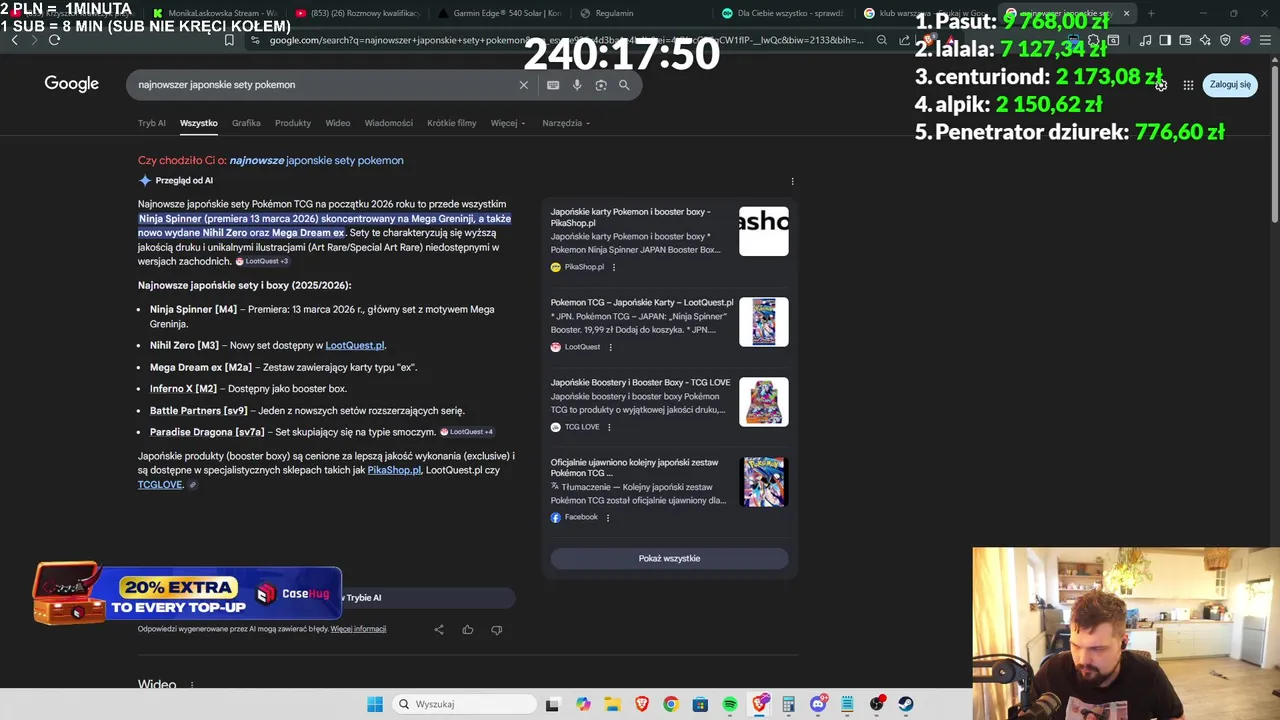Open the Google apps grid
1280x720 pixels.
1188,85
